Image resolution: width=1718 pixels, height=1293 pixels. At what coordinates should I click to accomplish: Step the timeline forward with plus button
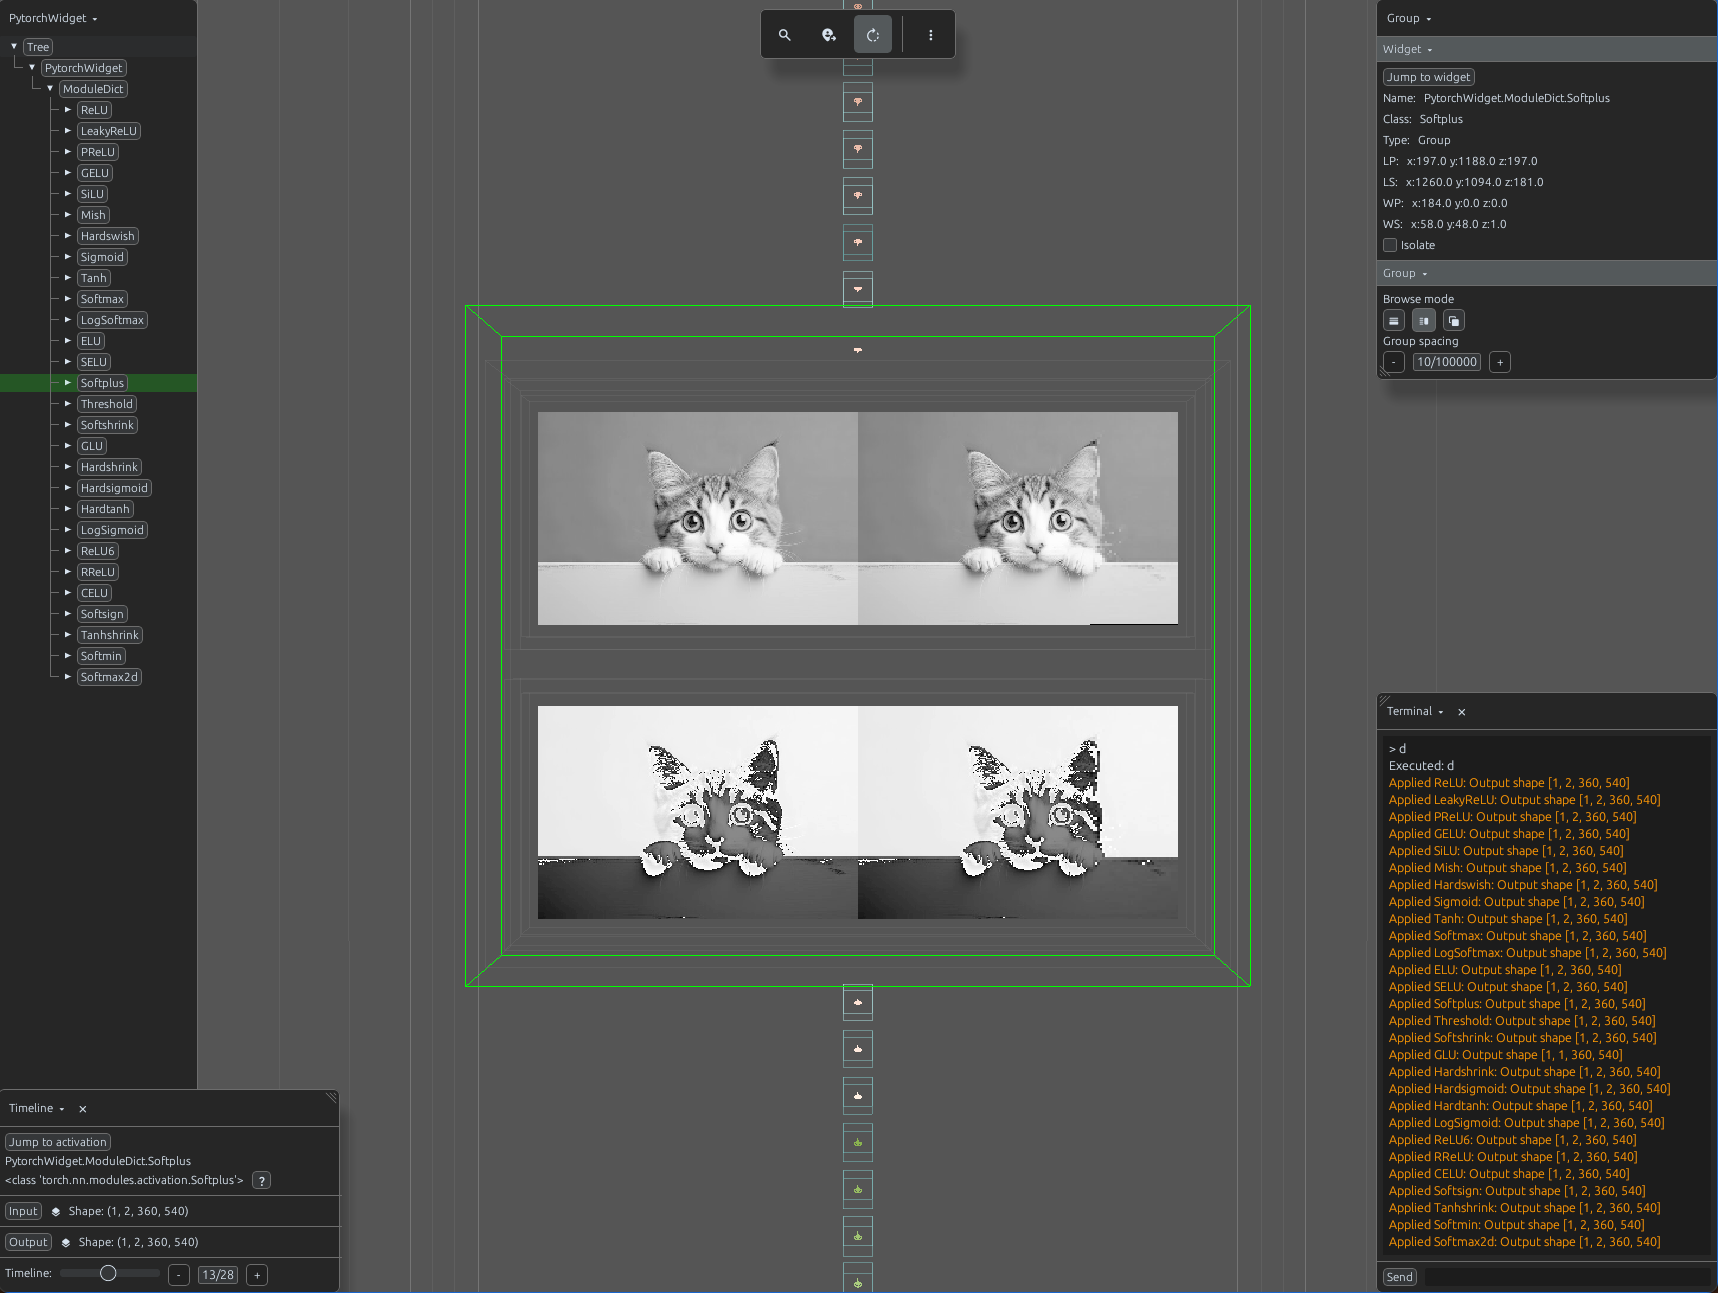257,1275
